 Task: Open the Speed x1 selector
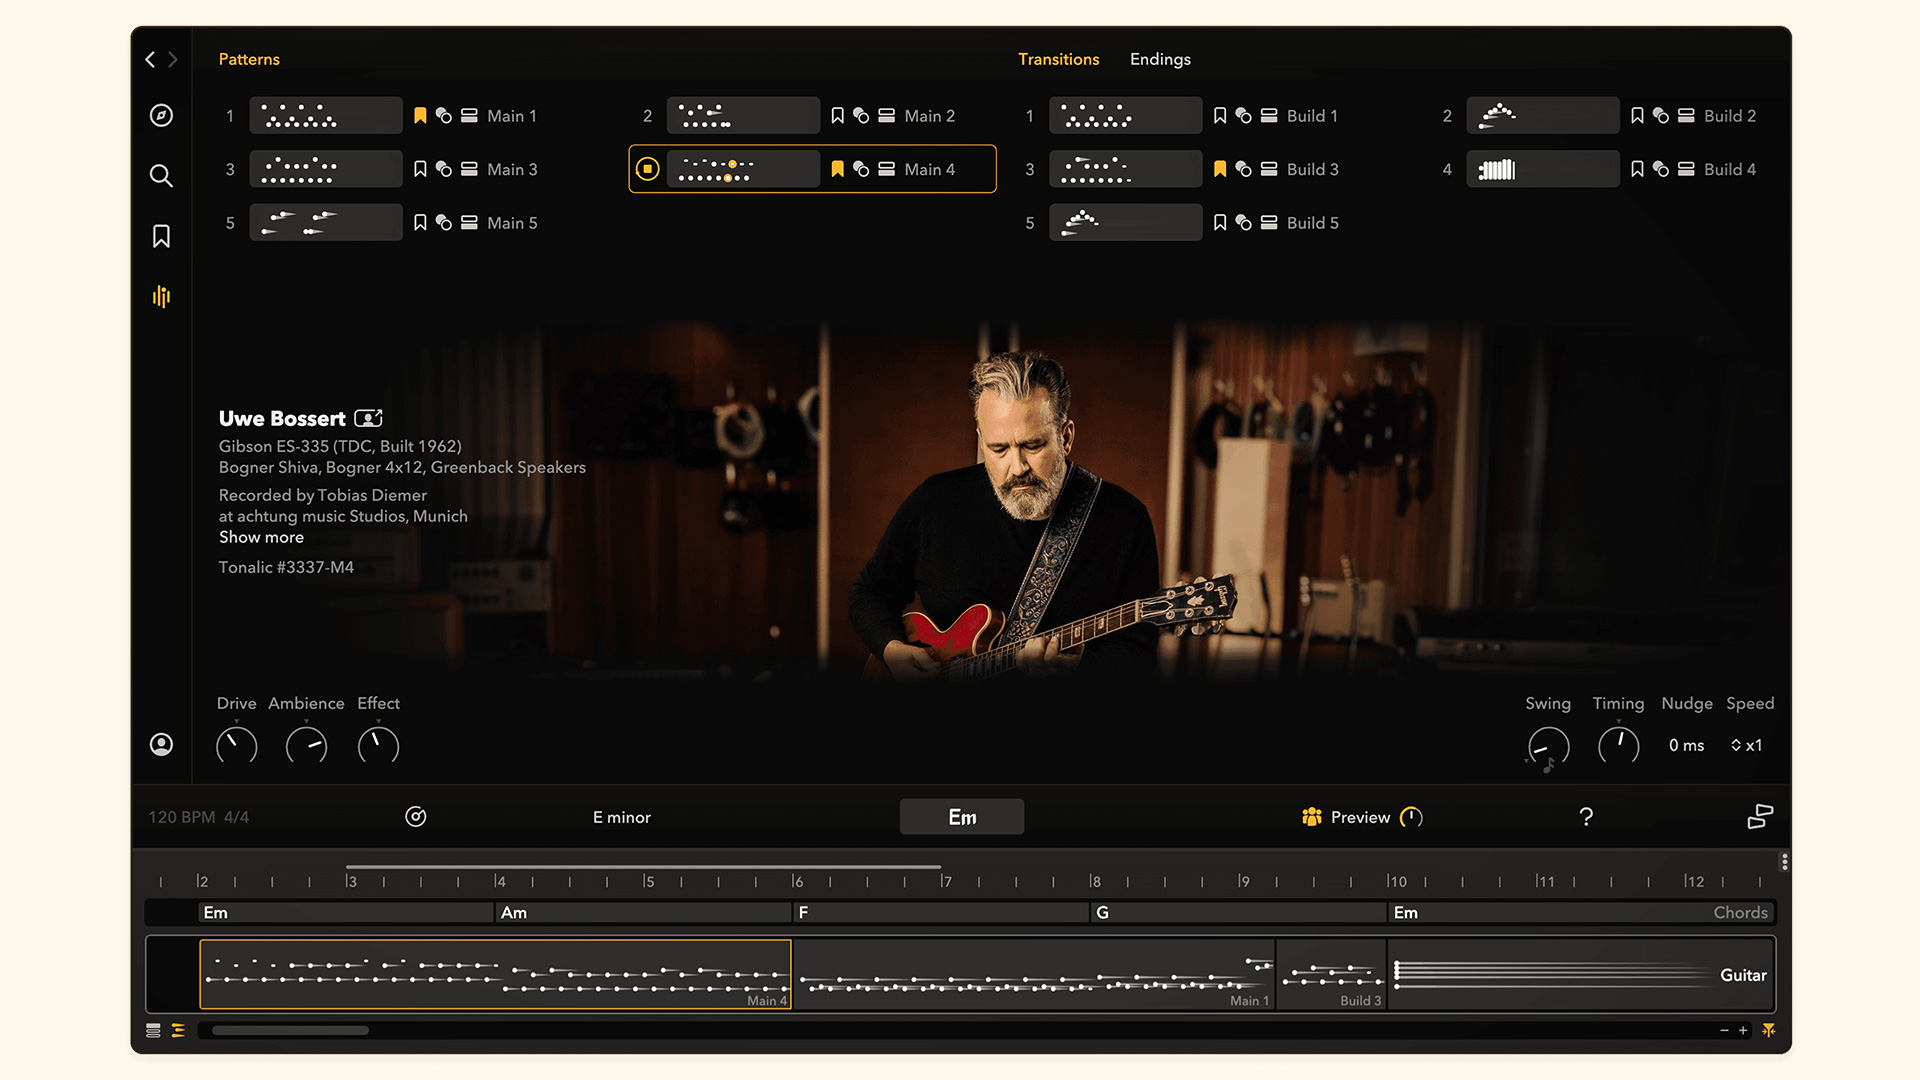coord(1747,745)
